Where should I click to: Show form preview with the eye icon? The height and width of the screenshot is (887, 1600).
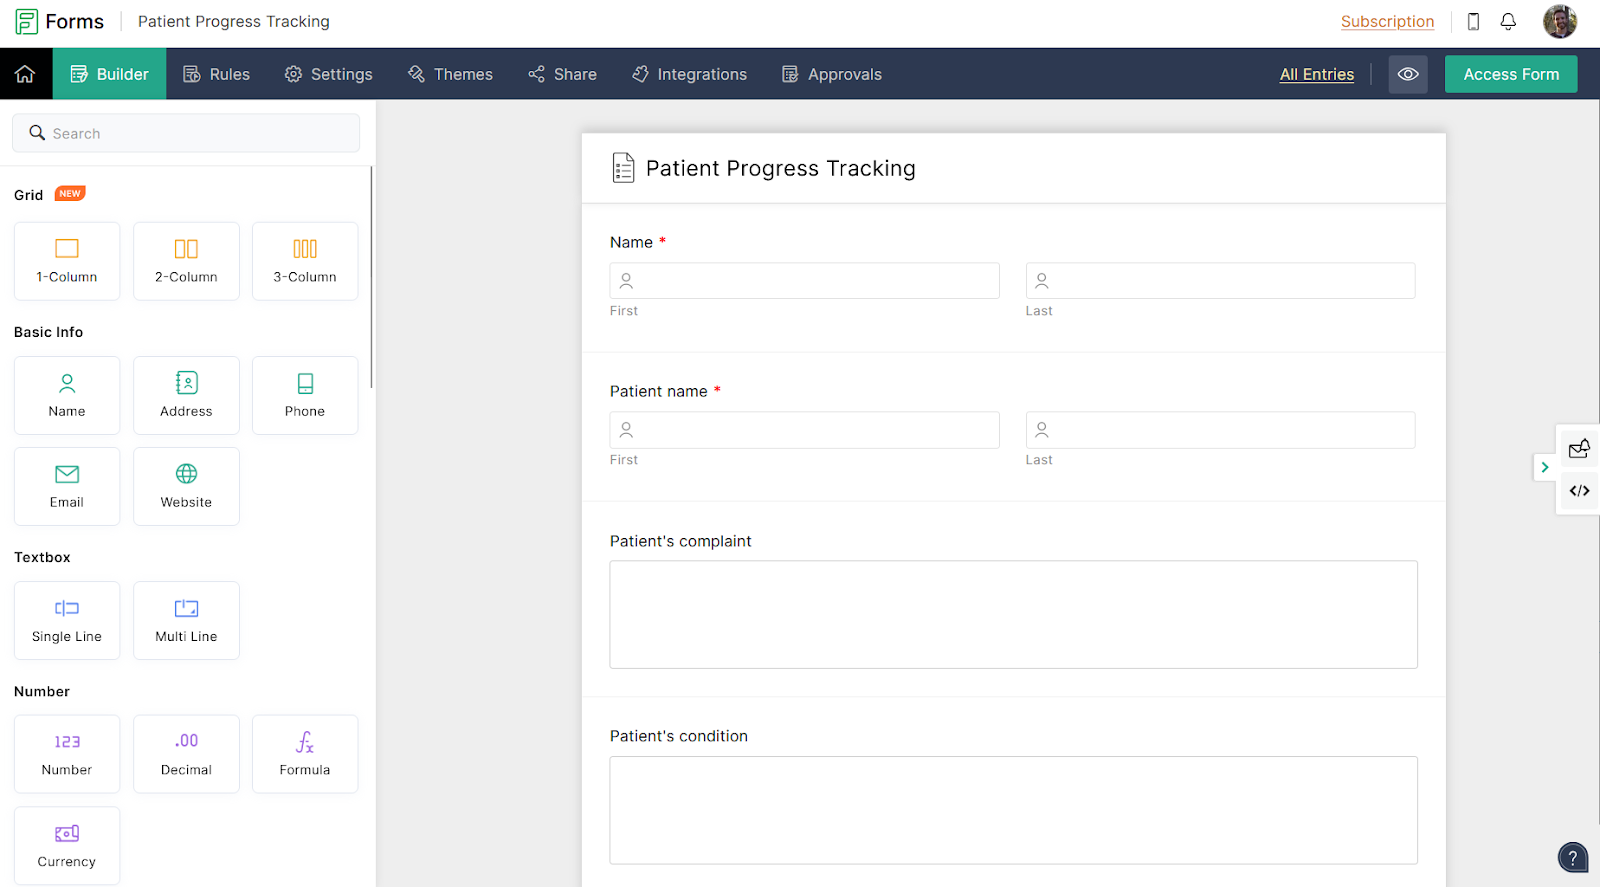(x=1408, y=73)
